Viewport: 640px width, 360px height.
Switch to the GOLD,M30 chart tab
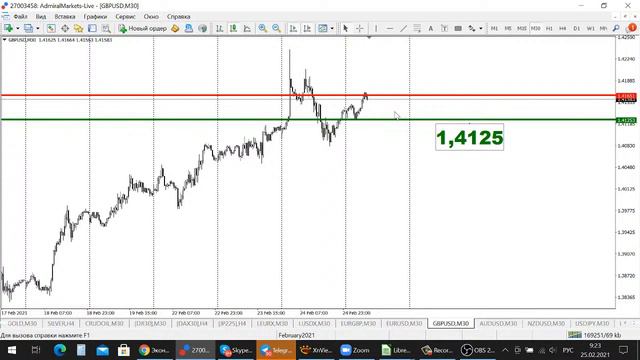tap(22, 323)
